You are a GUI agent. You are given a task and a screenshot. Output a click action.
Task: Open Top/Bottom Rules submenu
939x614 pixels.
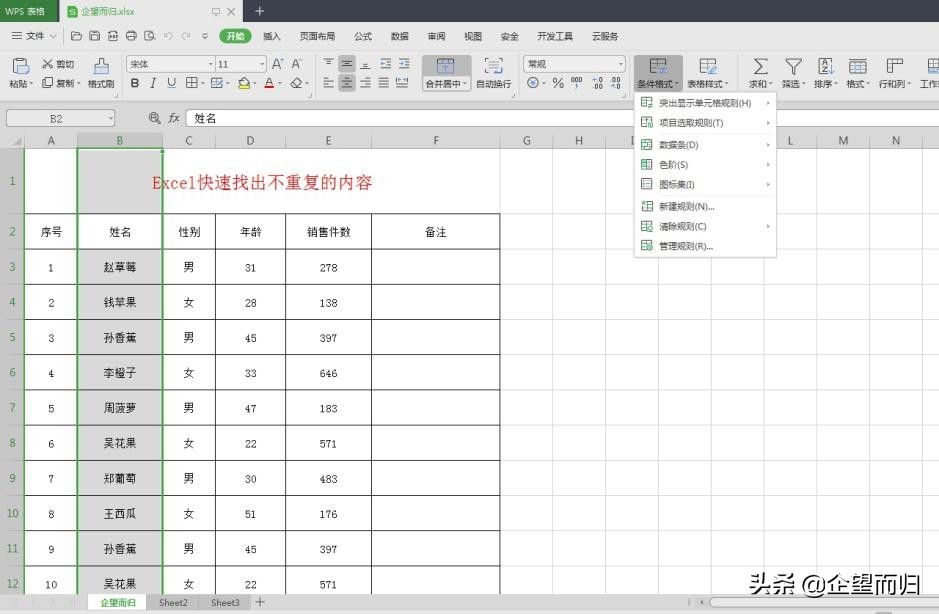705,123
